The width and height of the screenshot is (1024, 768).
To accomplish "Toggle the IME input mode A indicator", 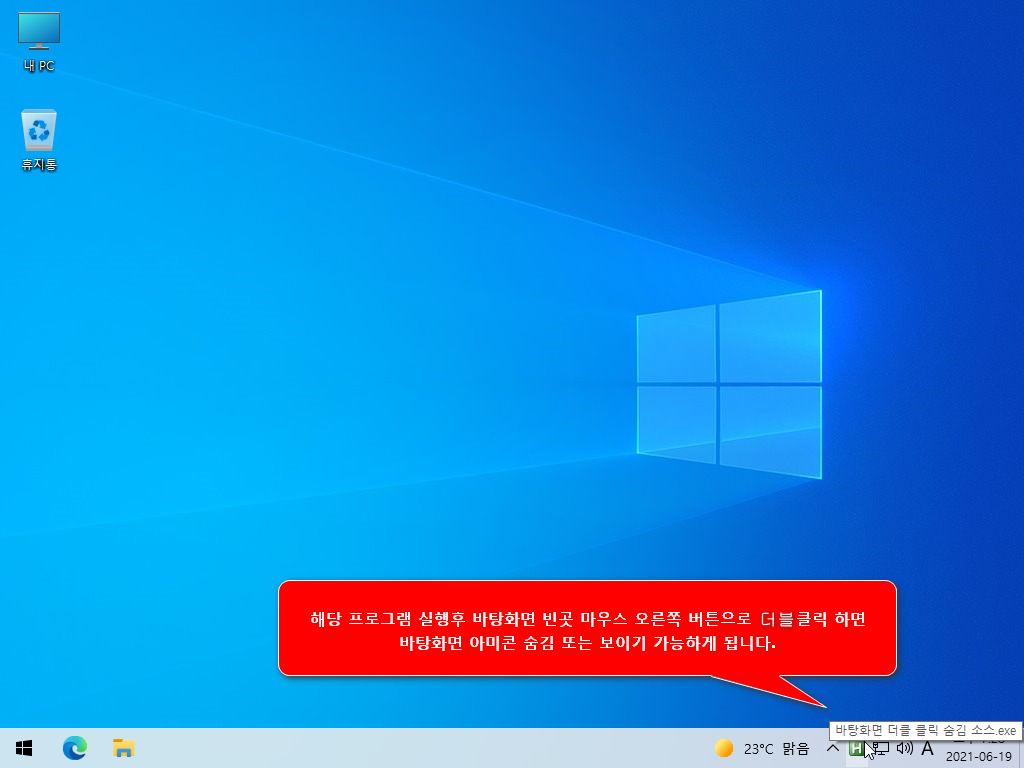I will [x=927, y=748].
